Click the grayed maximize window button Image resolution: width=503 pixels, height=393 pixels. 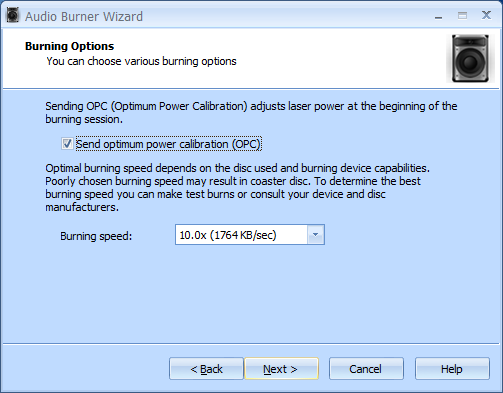coord(462,16)
